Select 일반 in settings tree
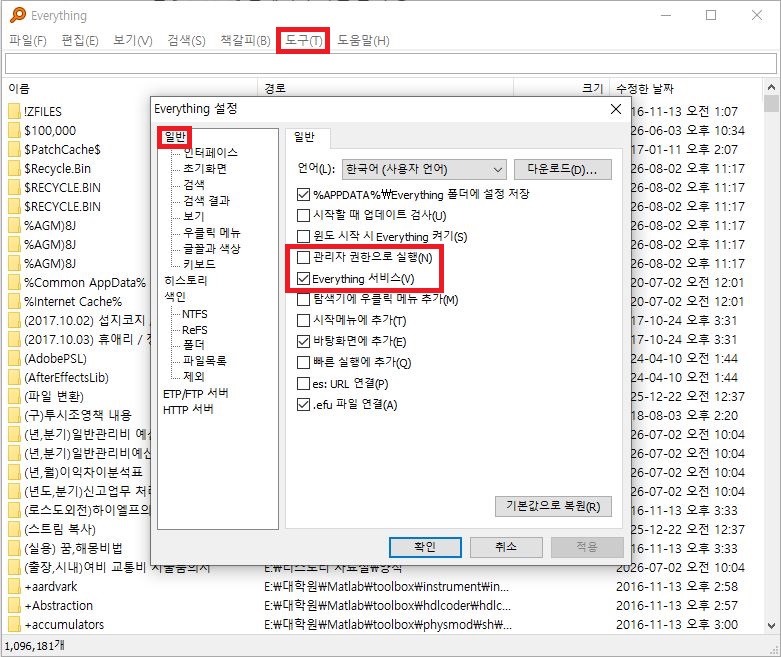This screenshot has height=657, width=781. (175, 137)
